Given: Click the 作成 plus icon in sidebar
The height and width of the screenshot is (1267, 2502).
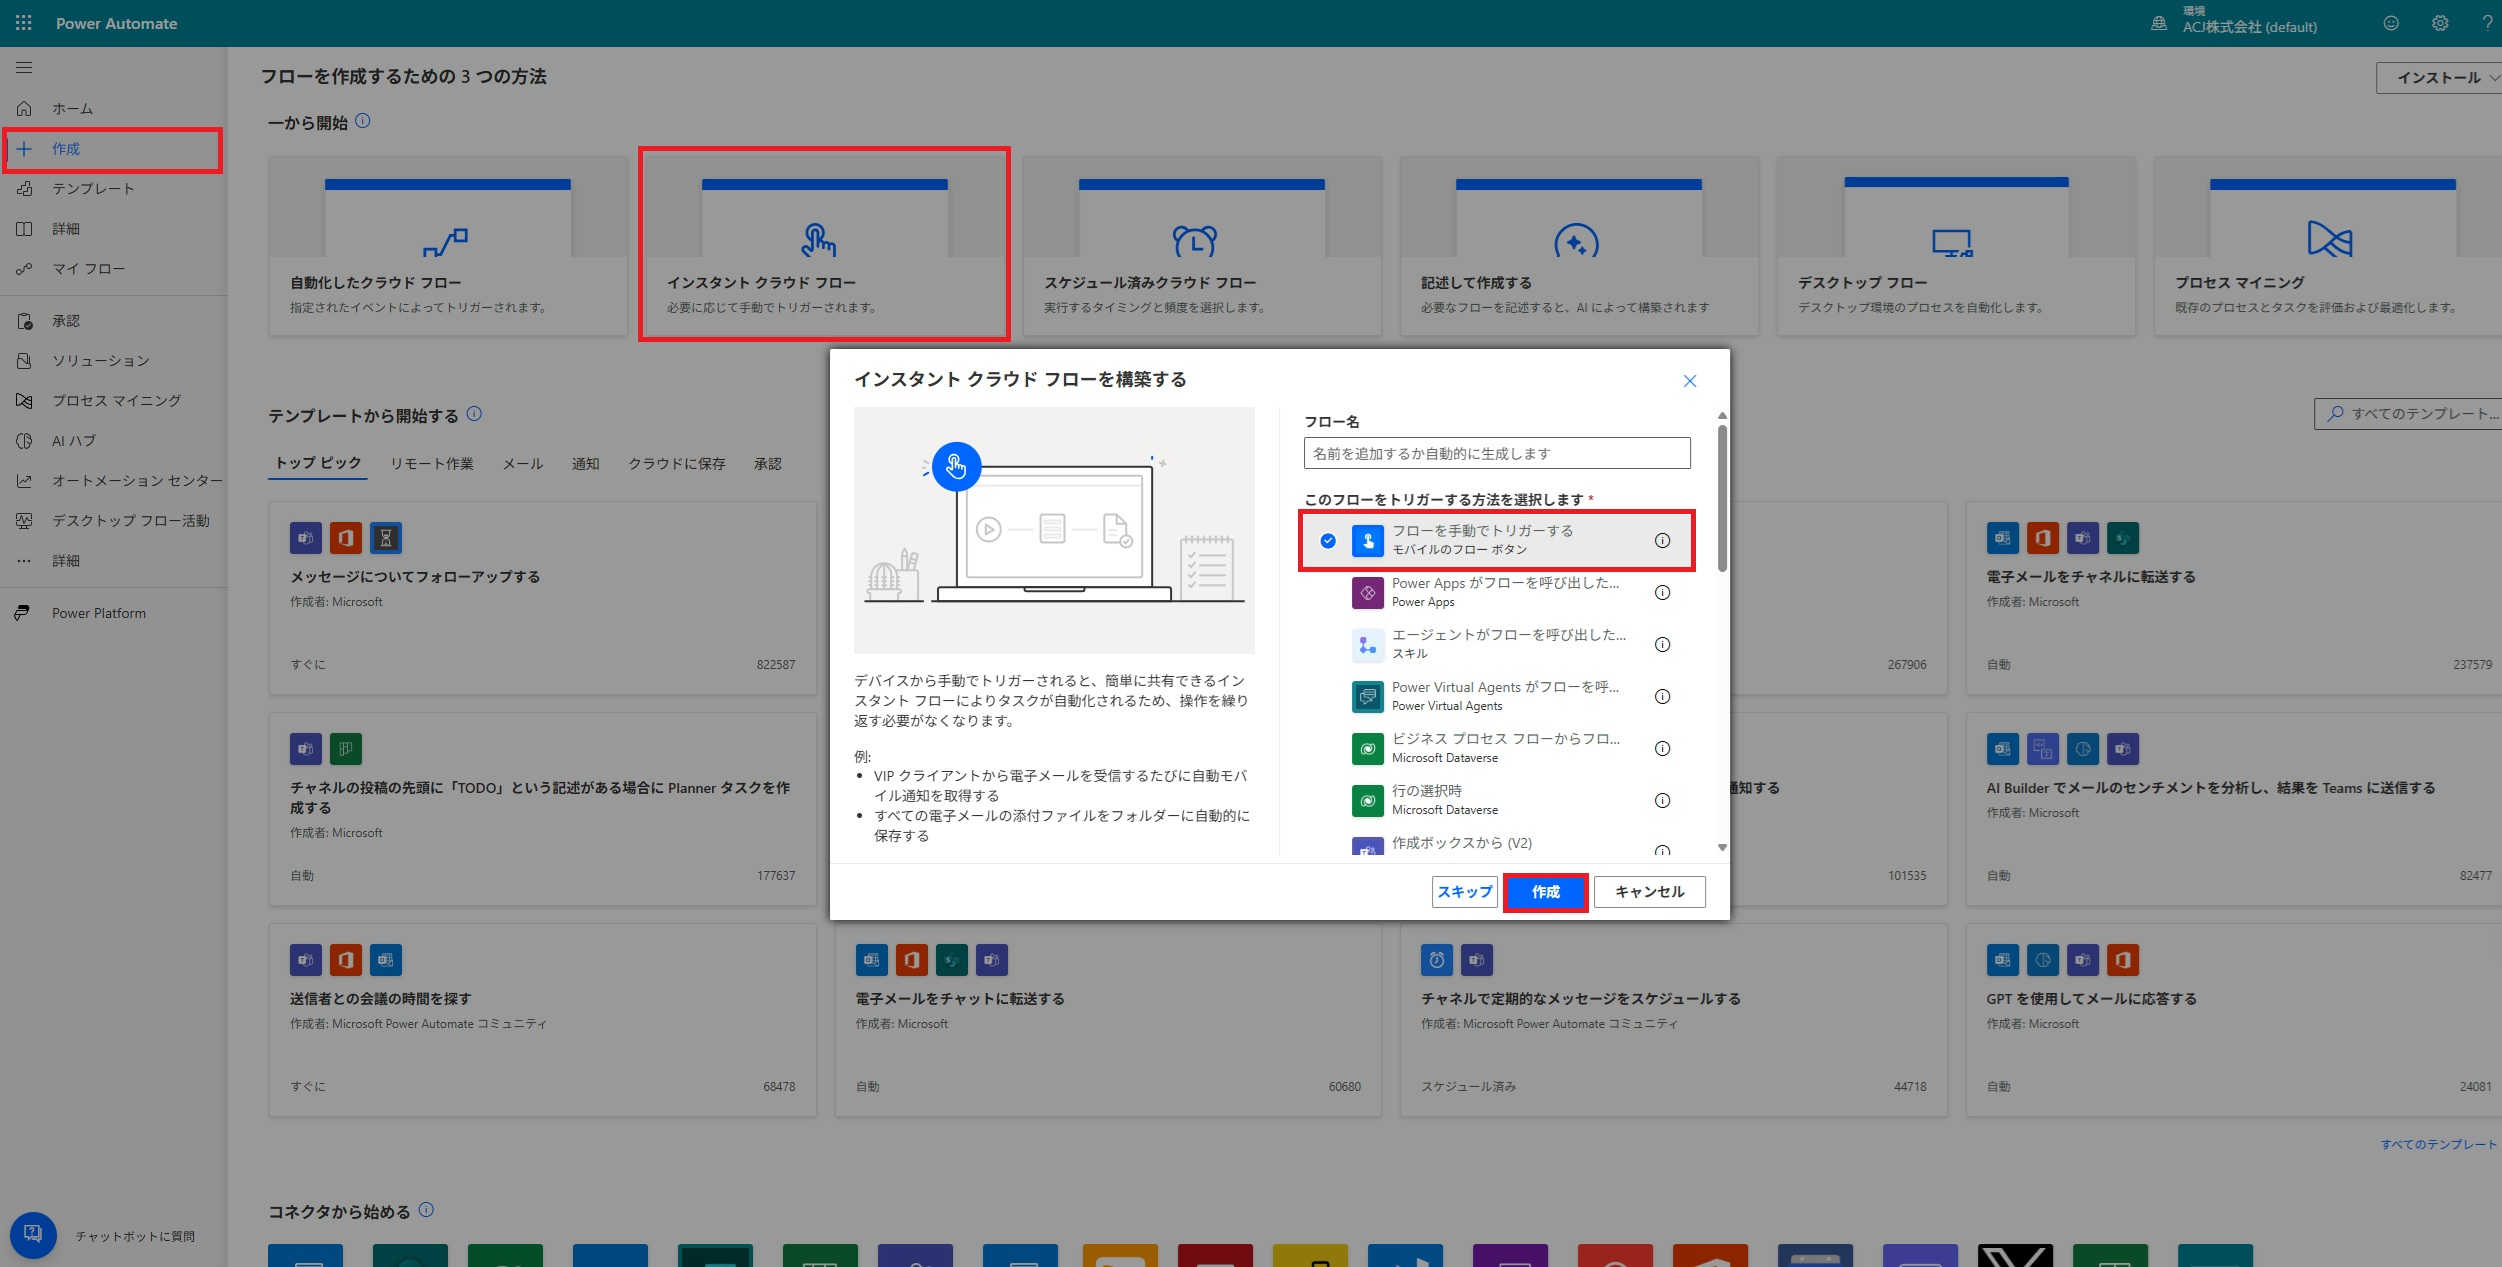Looking at the screenshot, I should click(x=24, y=149).
